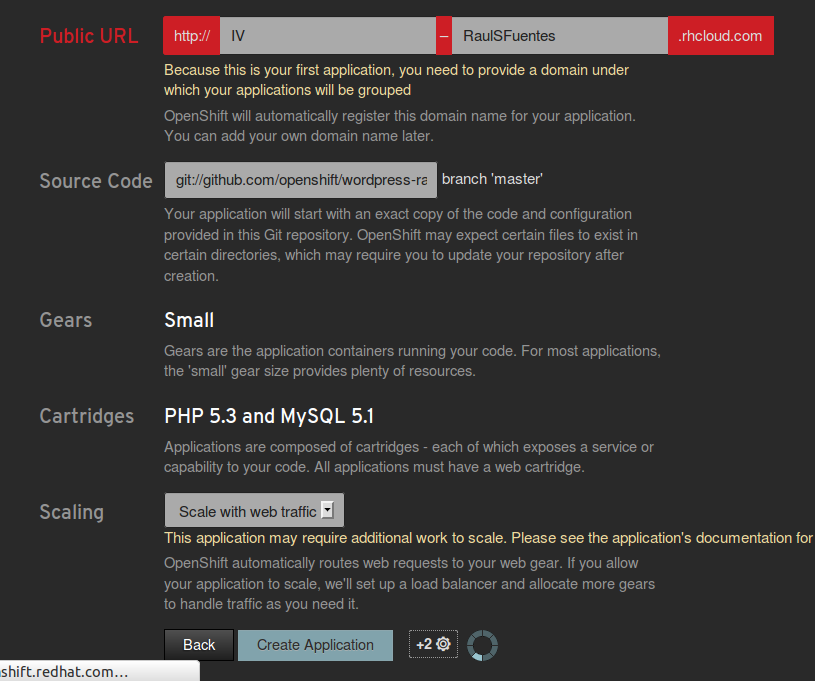
Task: Click the loading spinner next to the gear count
Action: [482, 645]
